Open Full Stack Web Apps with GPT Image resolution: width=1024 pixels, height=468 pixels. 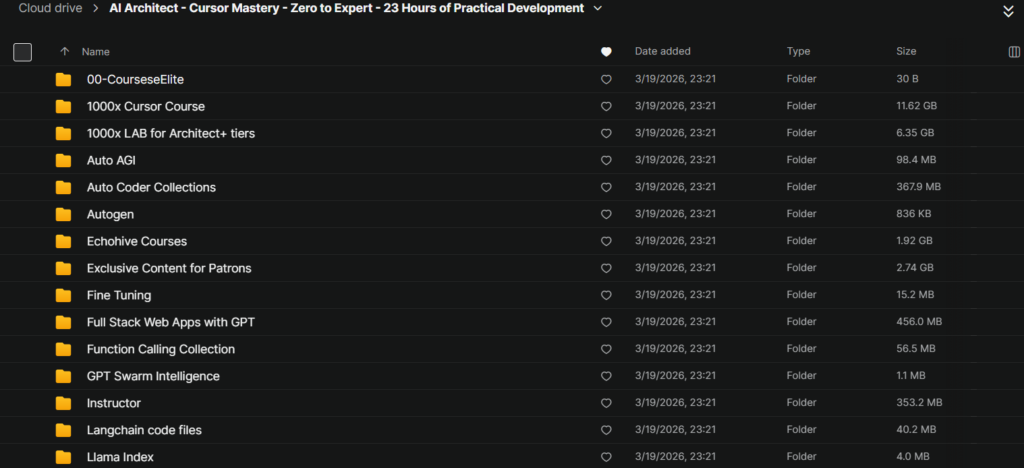[x=171, y=322]
